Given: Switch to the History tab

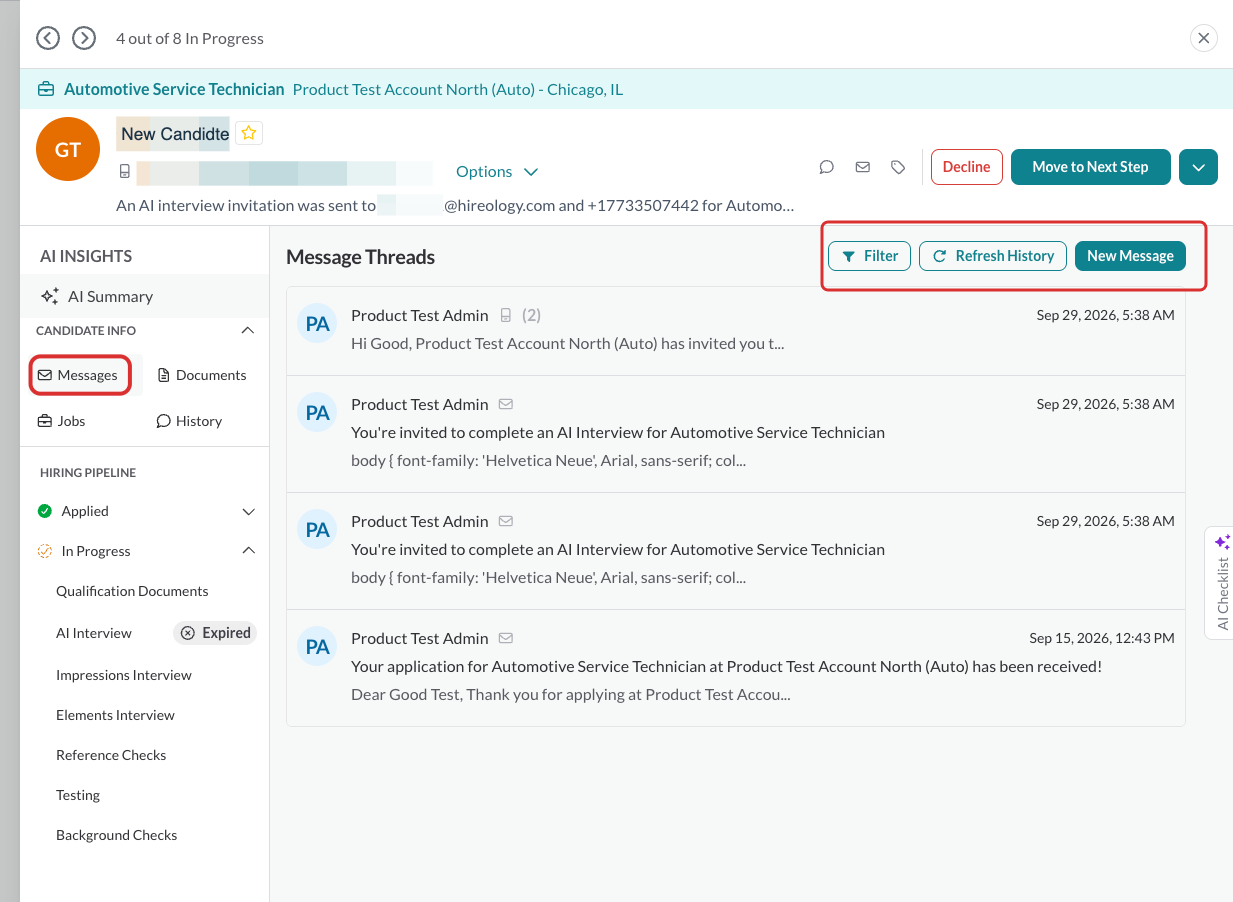Looking at the screenshot, I should point(189,421).
